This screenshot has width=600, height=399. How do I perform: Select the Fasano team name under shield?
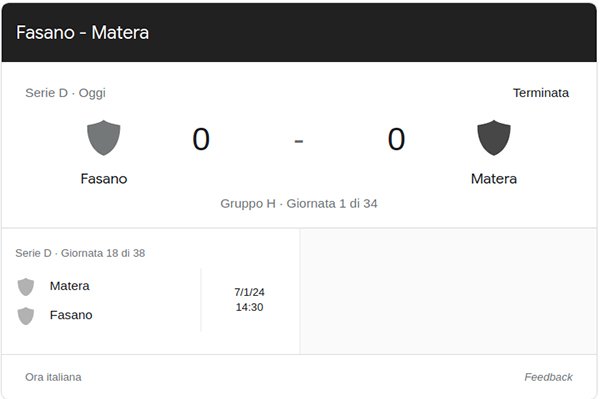104,179
